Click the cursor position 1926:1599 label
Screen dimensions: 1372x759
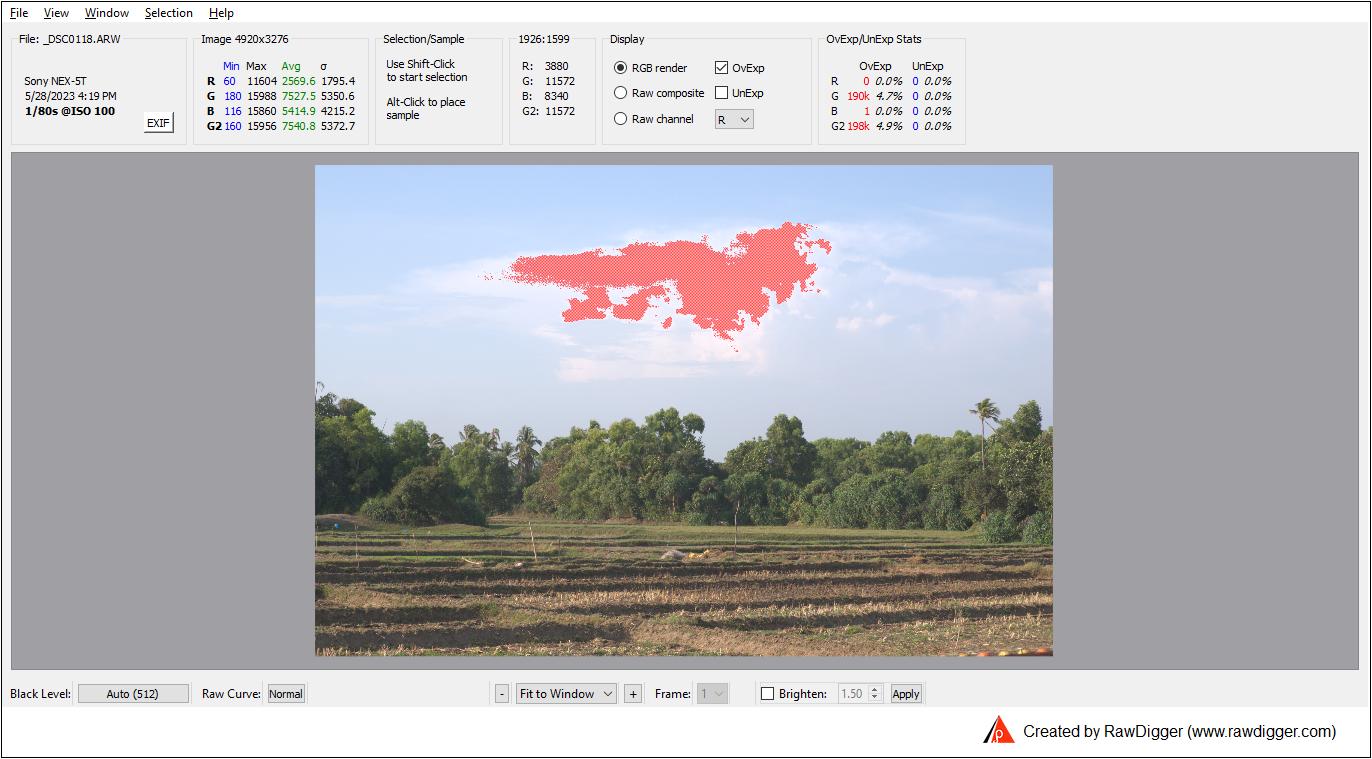(x=544, y=40)
